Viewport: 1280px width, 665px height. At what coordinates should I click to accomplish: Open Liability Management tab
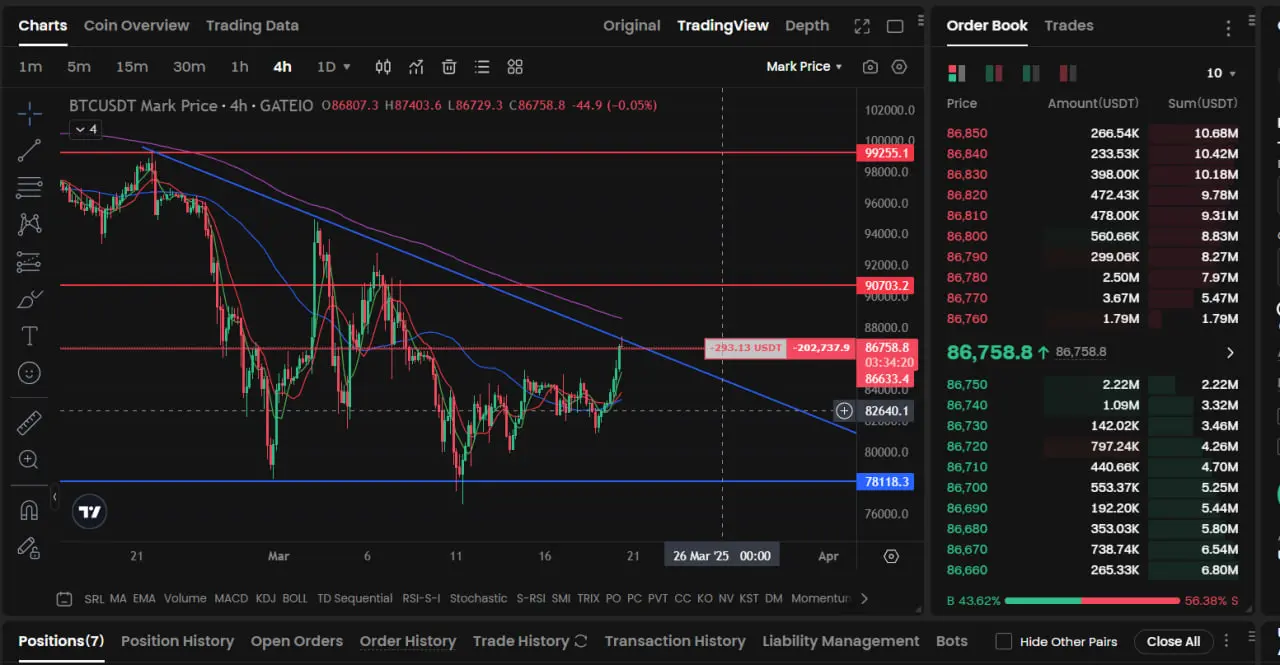(840, 641)
